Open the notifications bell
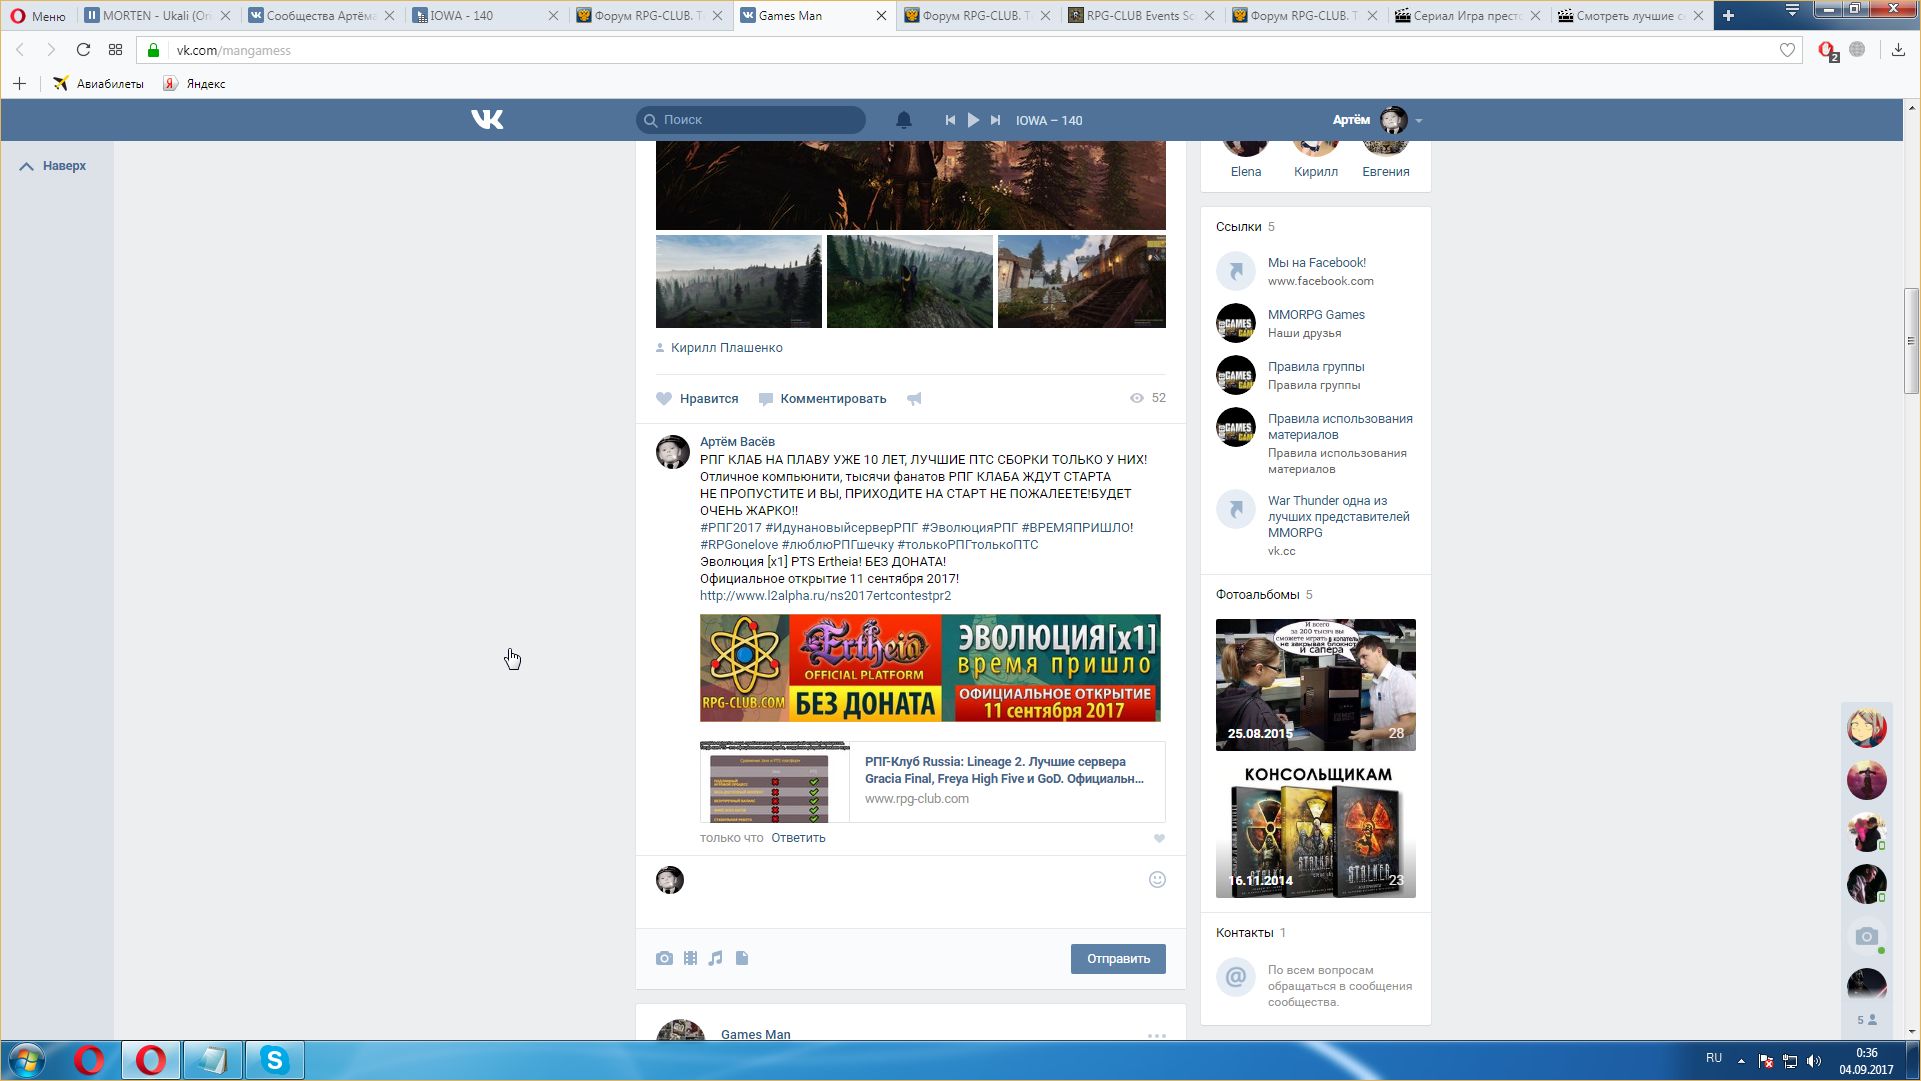Viewport: 1921px width, 1081px height. 903,120
